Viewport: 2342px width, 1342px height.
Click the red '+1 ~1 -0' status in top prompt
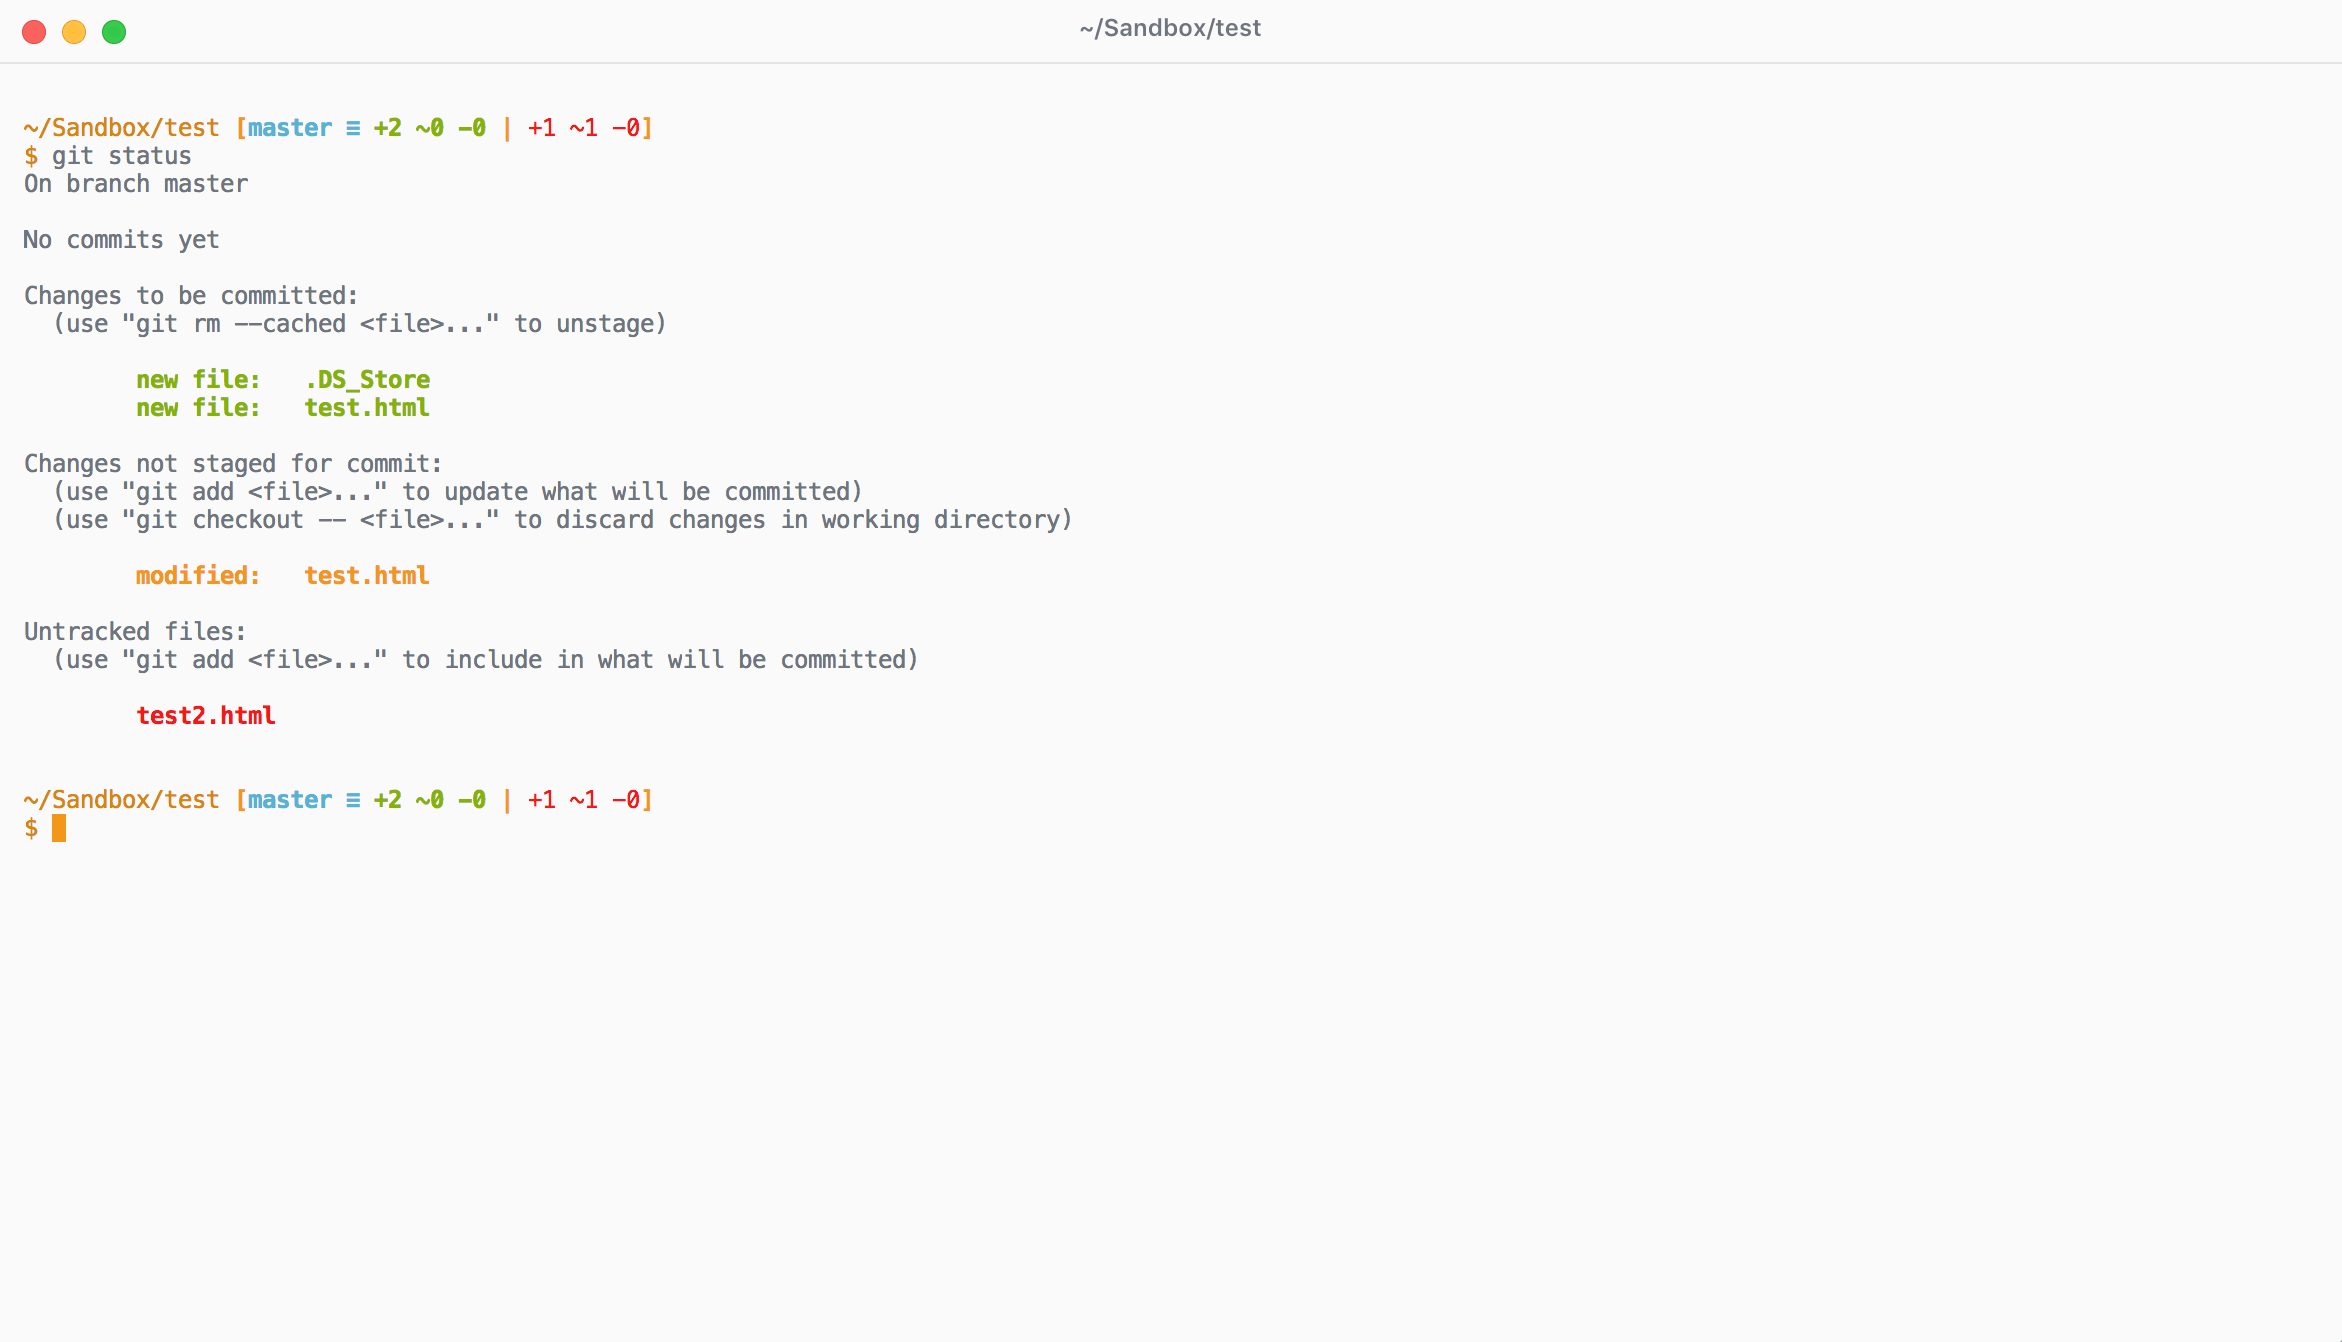tap(583, 128)
